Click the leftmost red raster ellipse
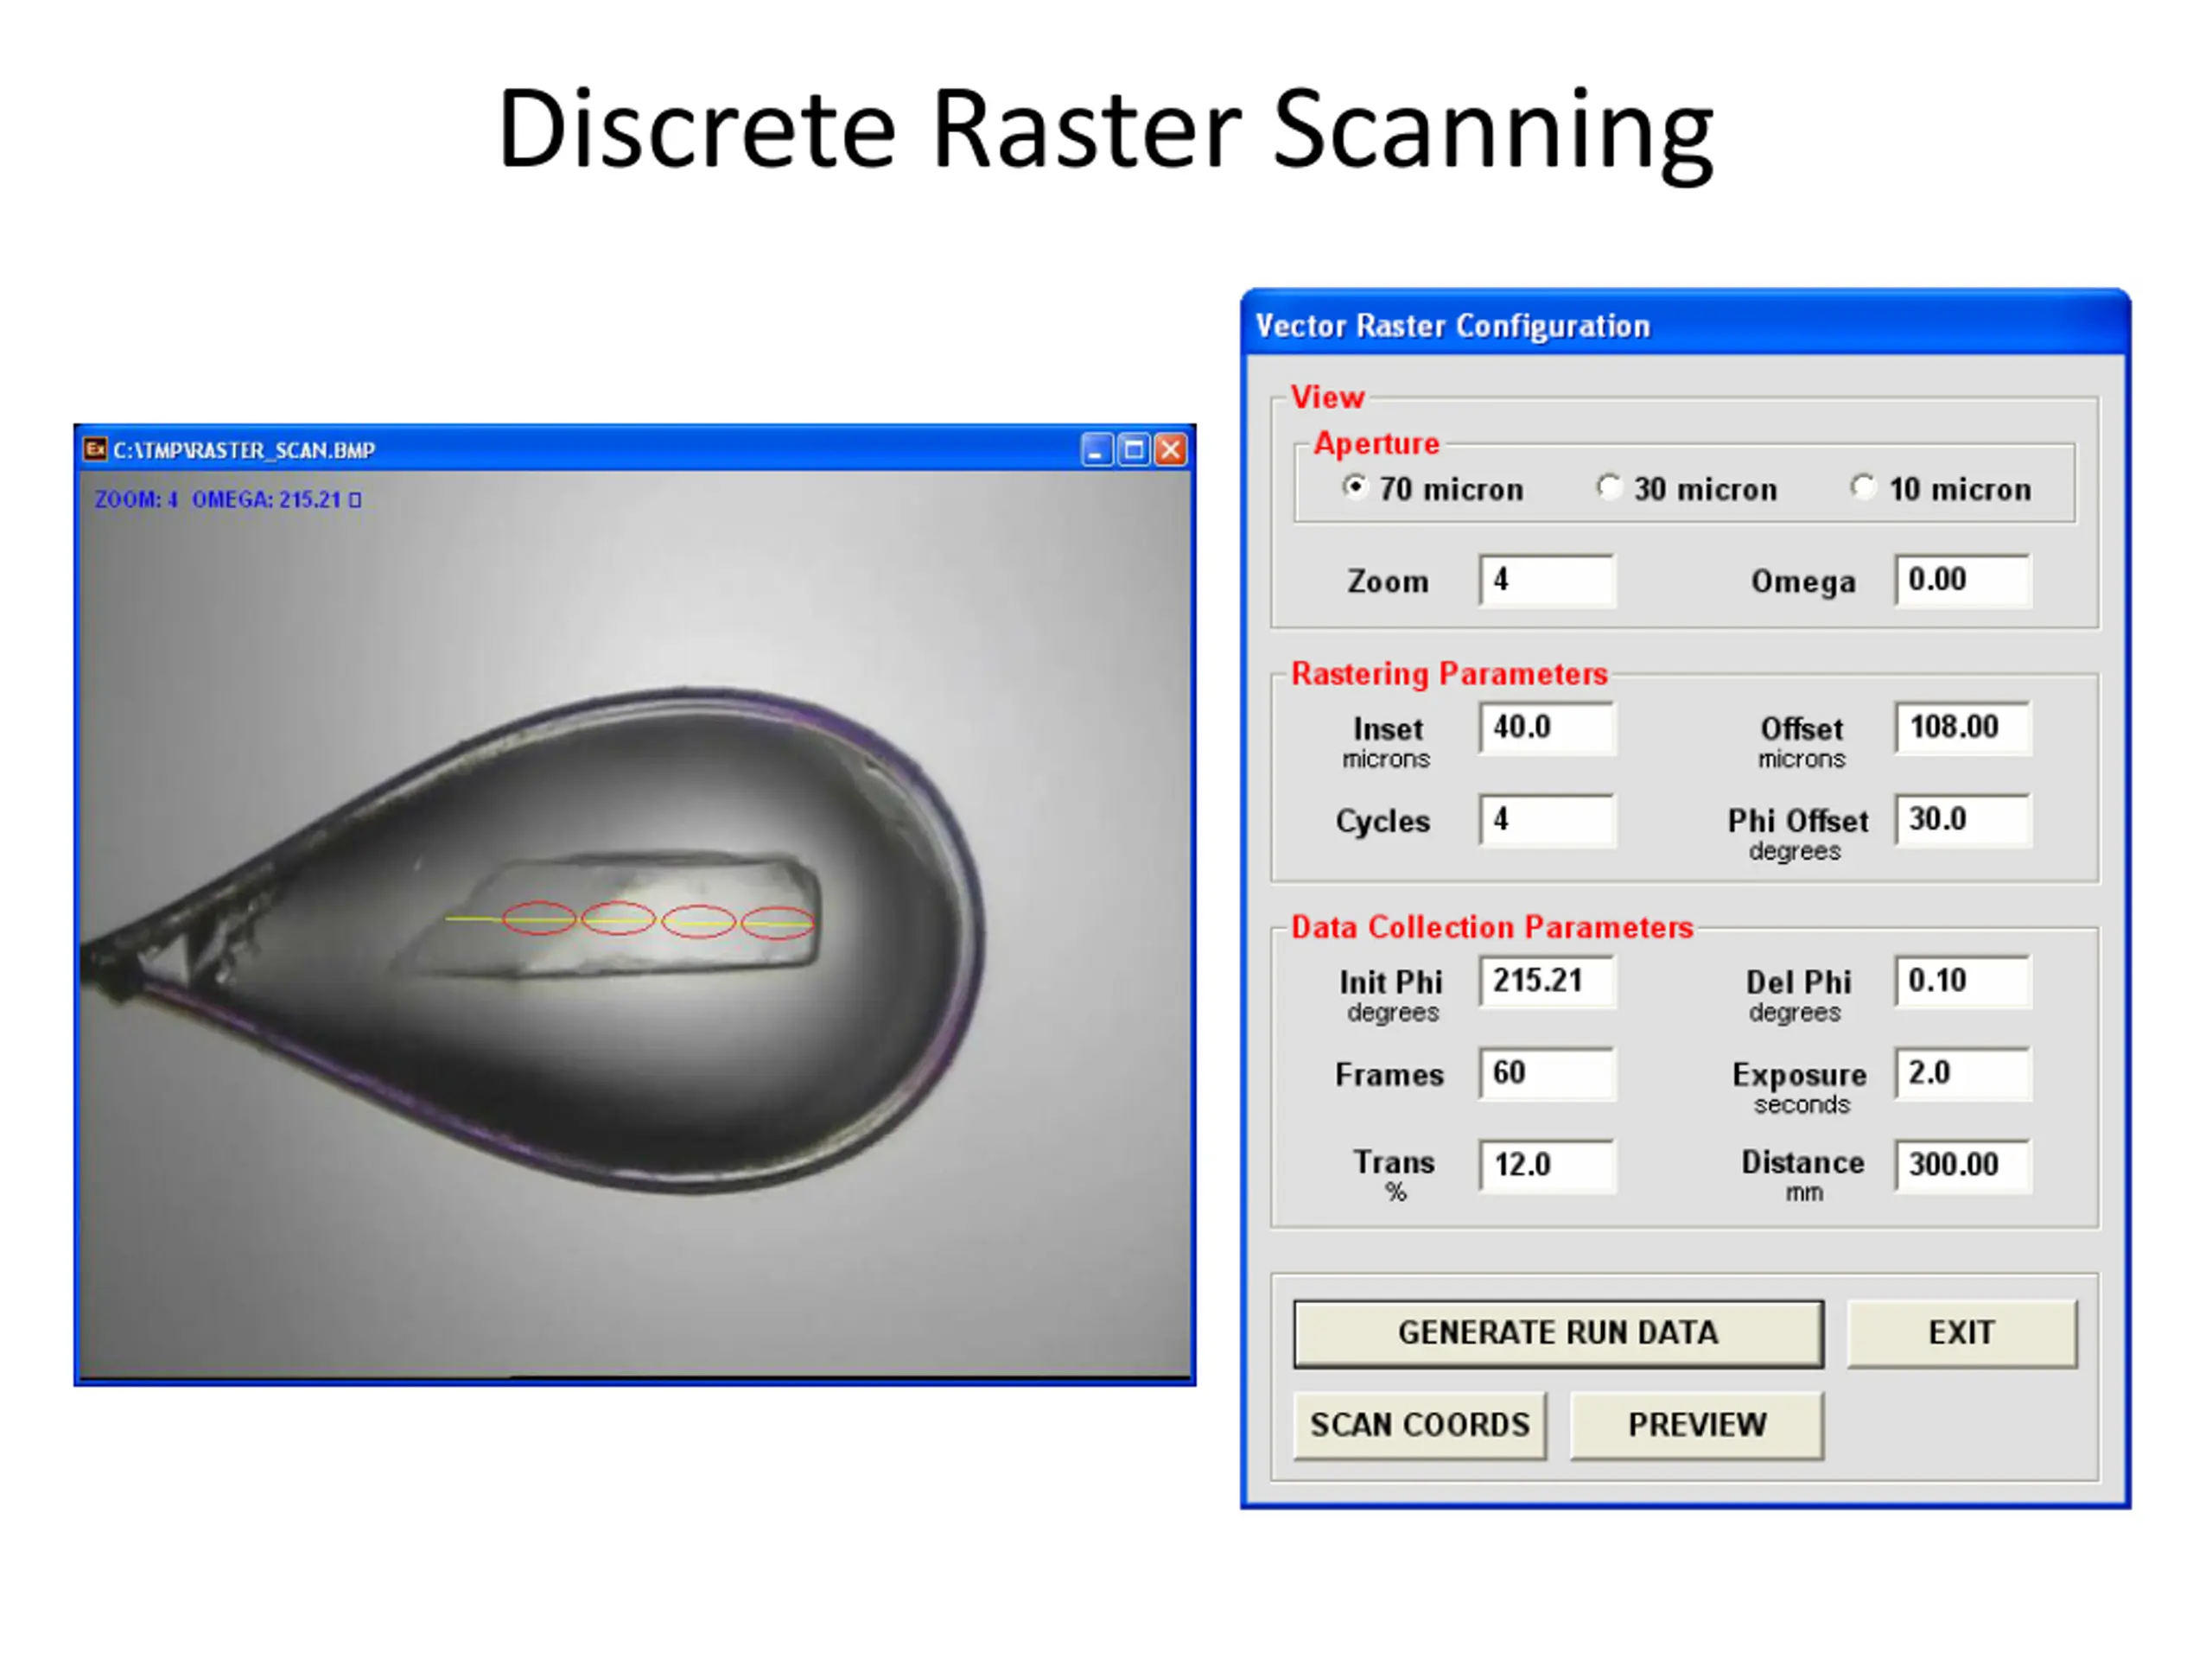2212x1659 pixels. [x=539, y=918]
